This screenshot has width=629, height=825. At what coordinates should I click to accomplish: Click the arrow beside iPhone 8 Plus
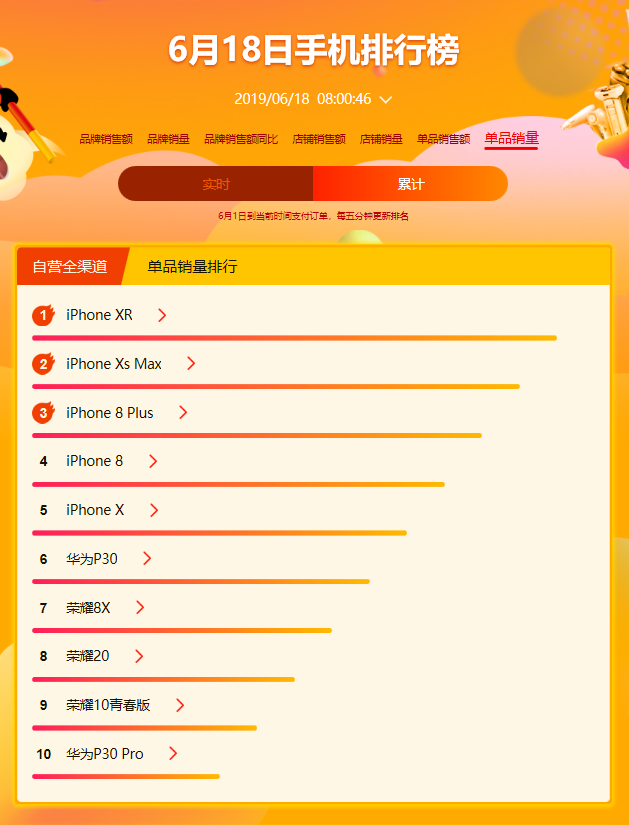pyautogui.click(x=183, y=412)
